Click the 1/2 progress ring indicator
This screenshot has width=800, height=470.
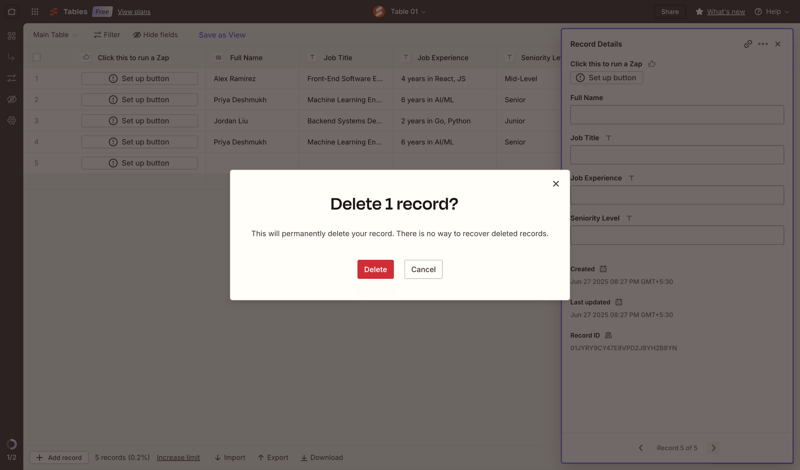(x=11, y=444)
